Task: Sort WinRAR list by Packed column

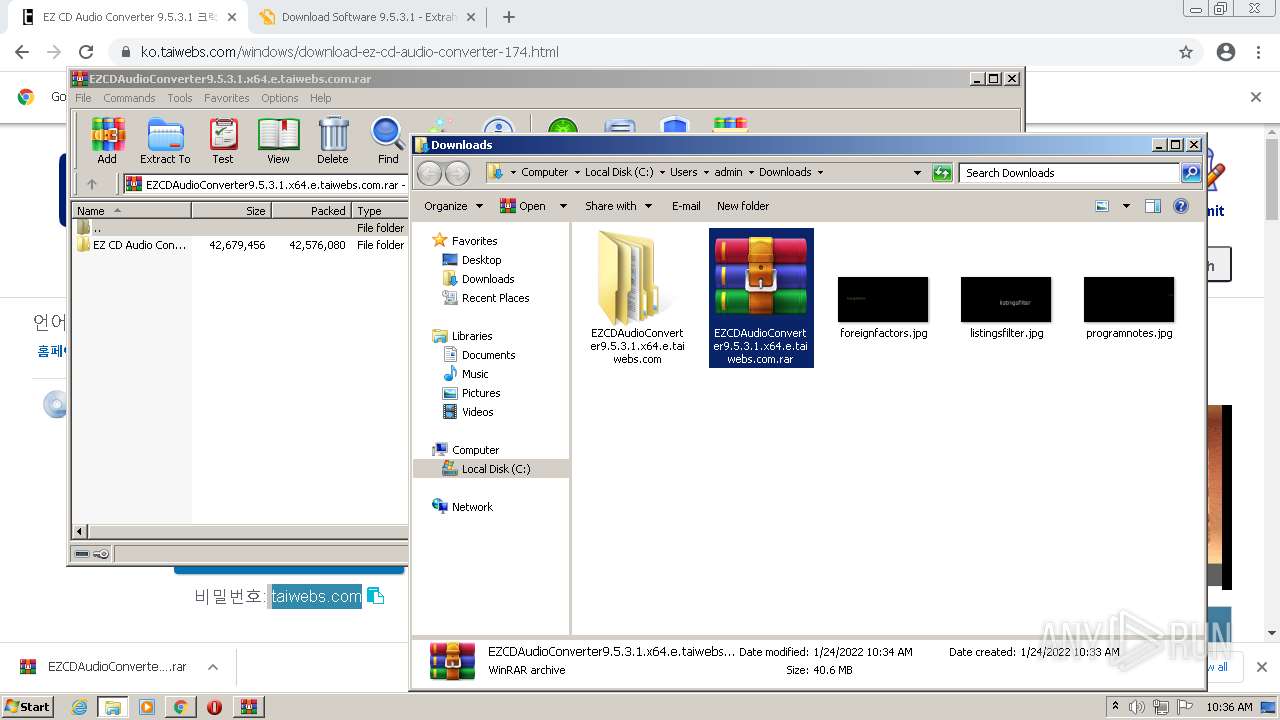Action: point(311,211)
